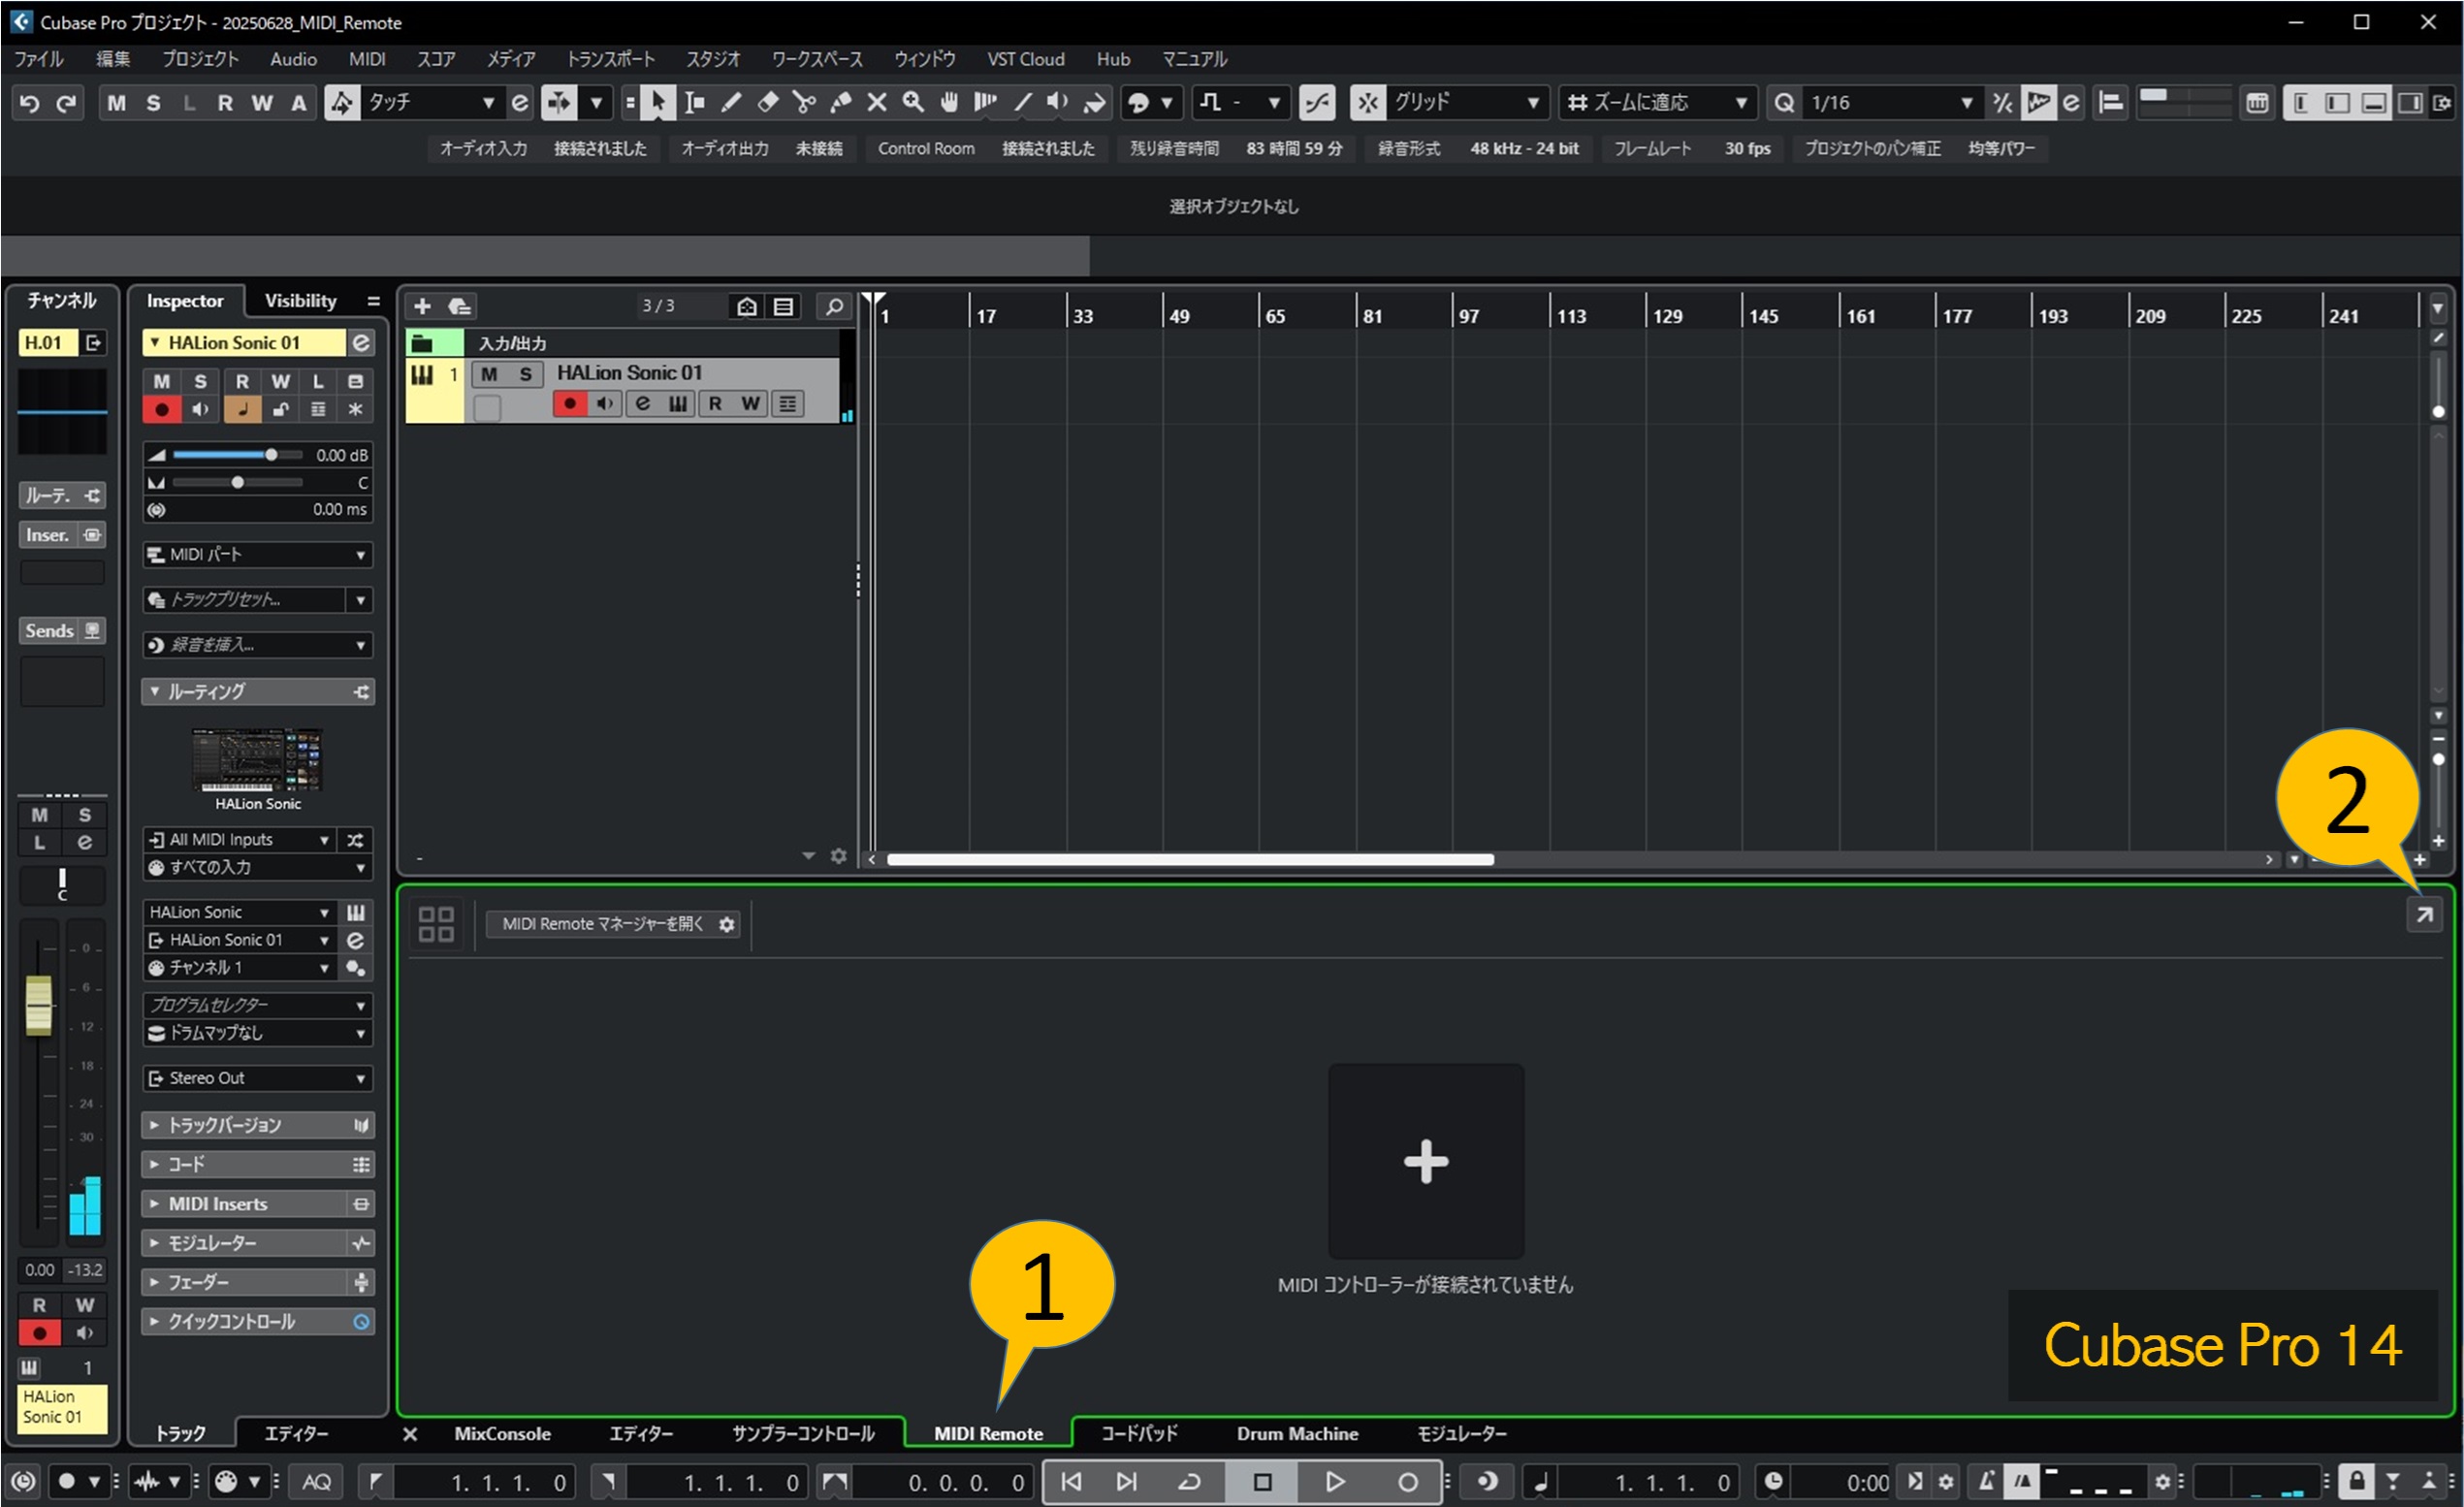Screen dimensions: 2464x1507
Task: Toggle Read automation on track header
Action: pos(715,404)
